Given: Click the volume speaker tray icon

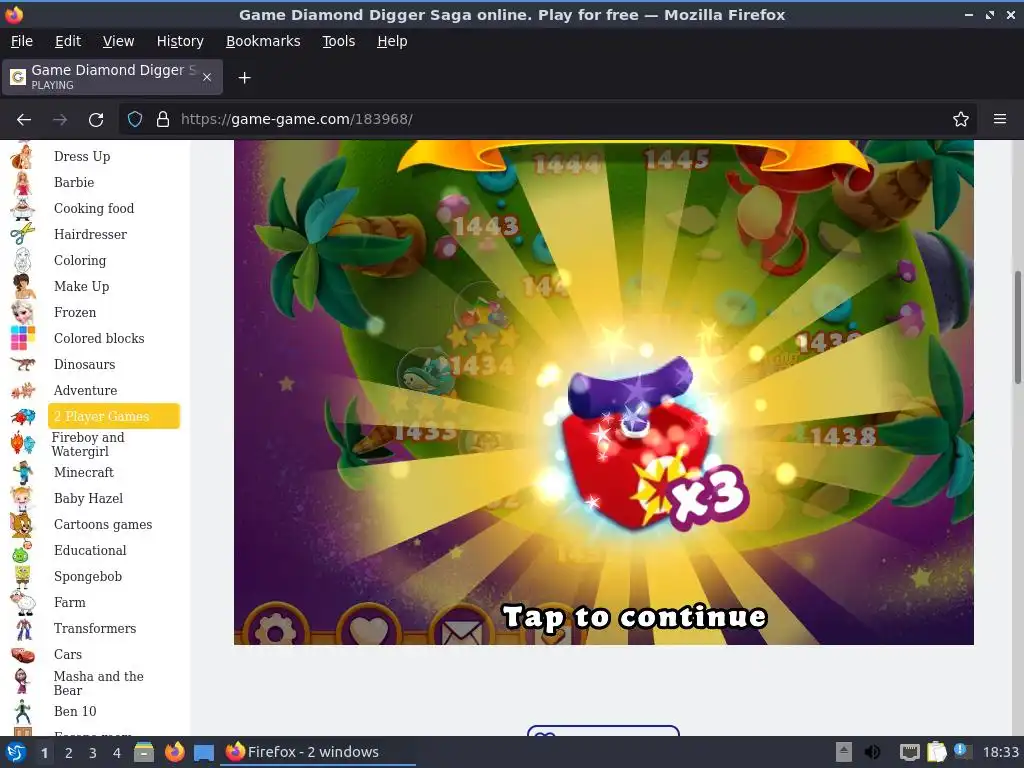Looking at the screenshot, I should point(872,752).
